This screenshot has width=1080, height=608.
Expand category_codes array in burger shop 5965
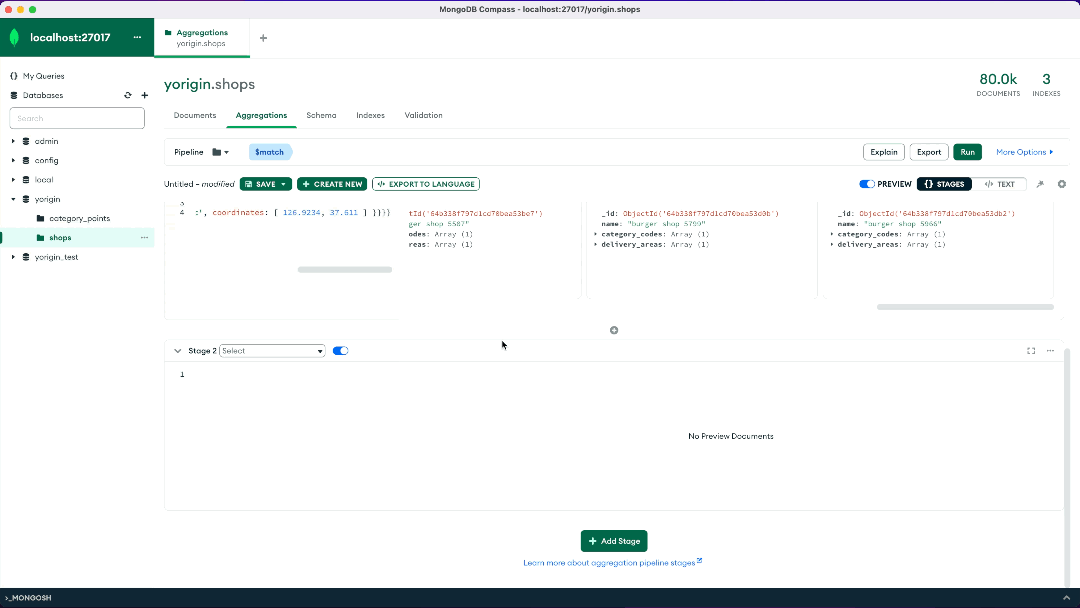point(832,234)
